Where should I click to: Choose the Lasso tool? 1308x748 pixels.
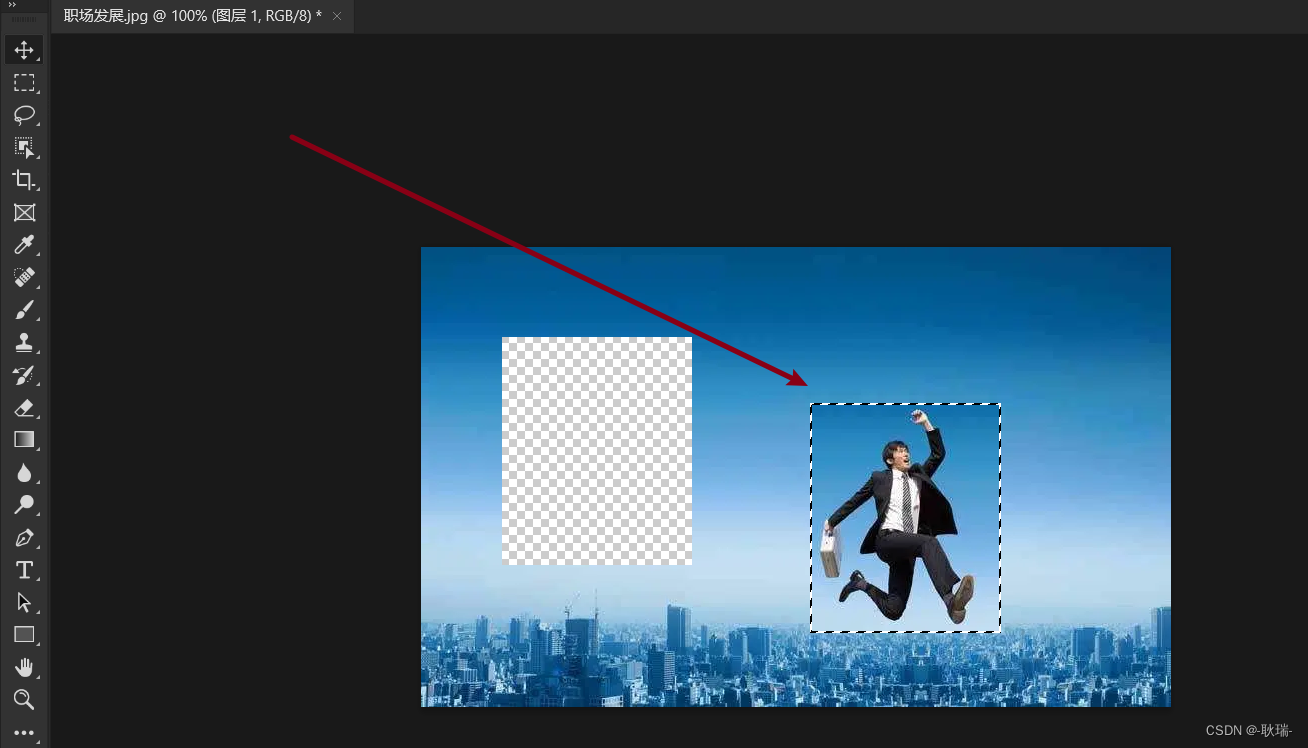pos(24,115)
